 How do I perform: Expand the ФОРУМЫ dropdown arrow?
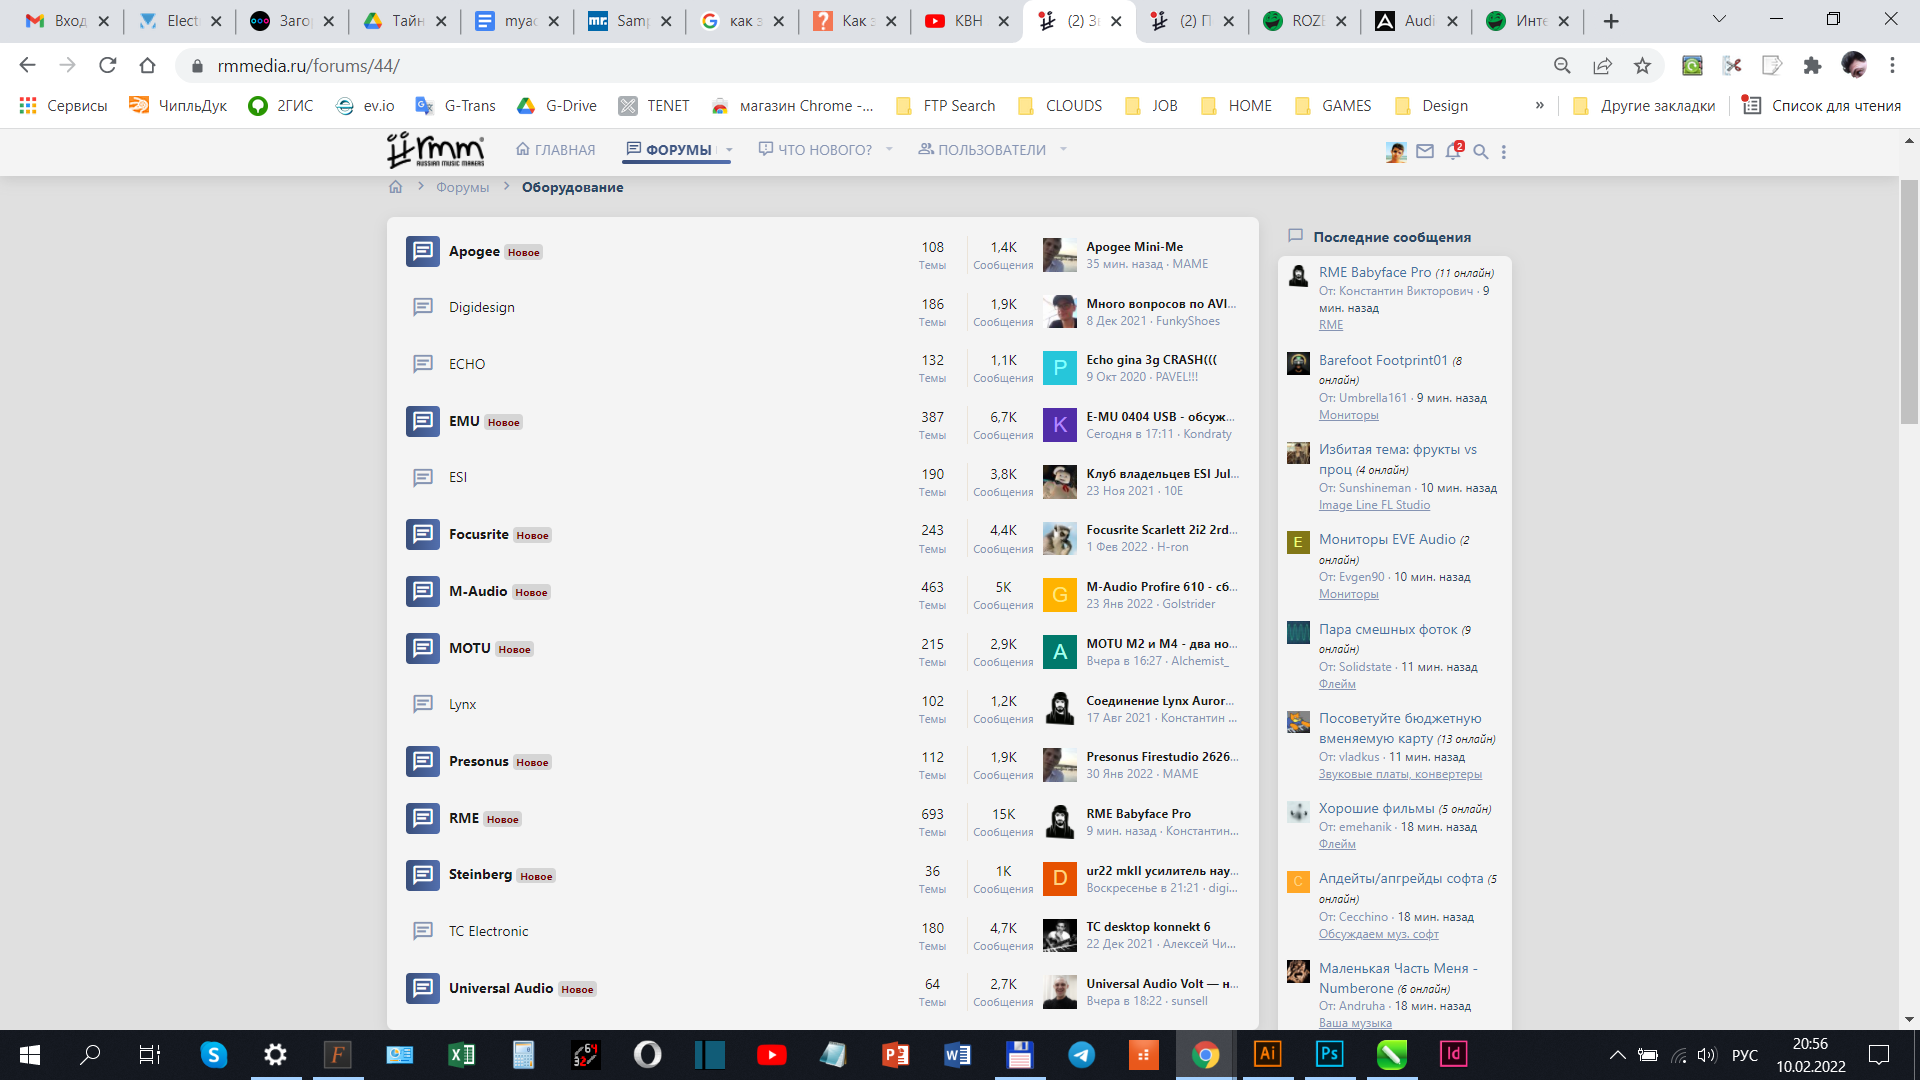730,150
